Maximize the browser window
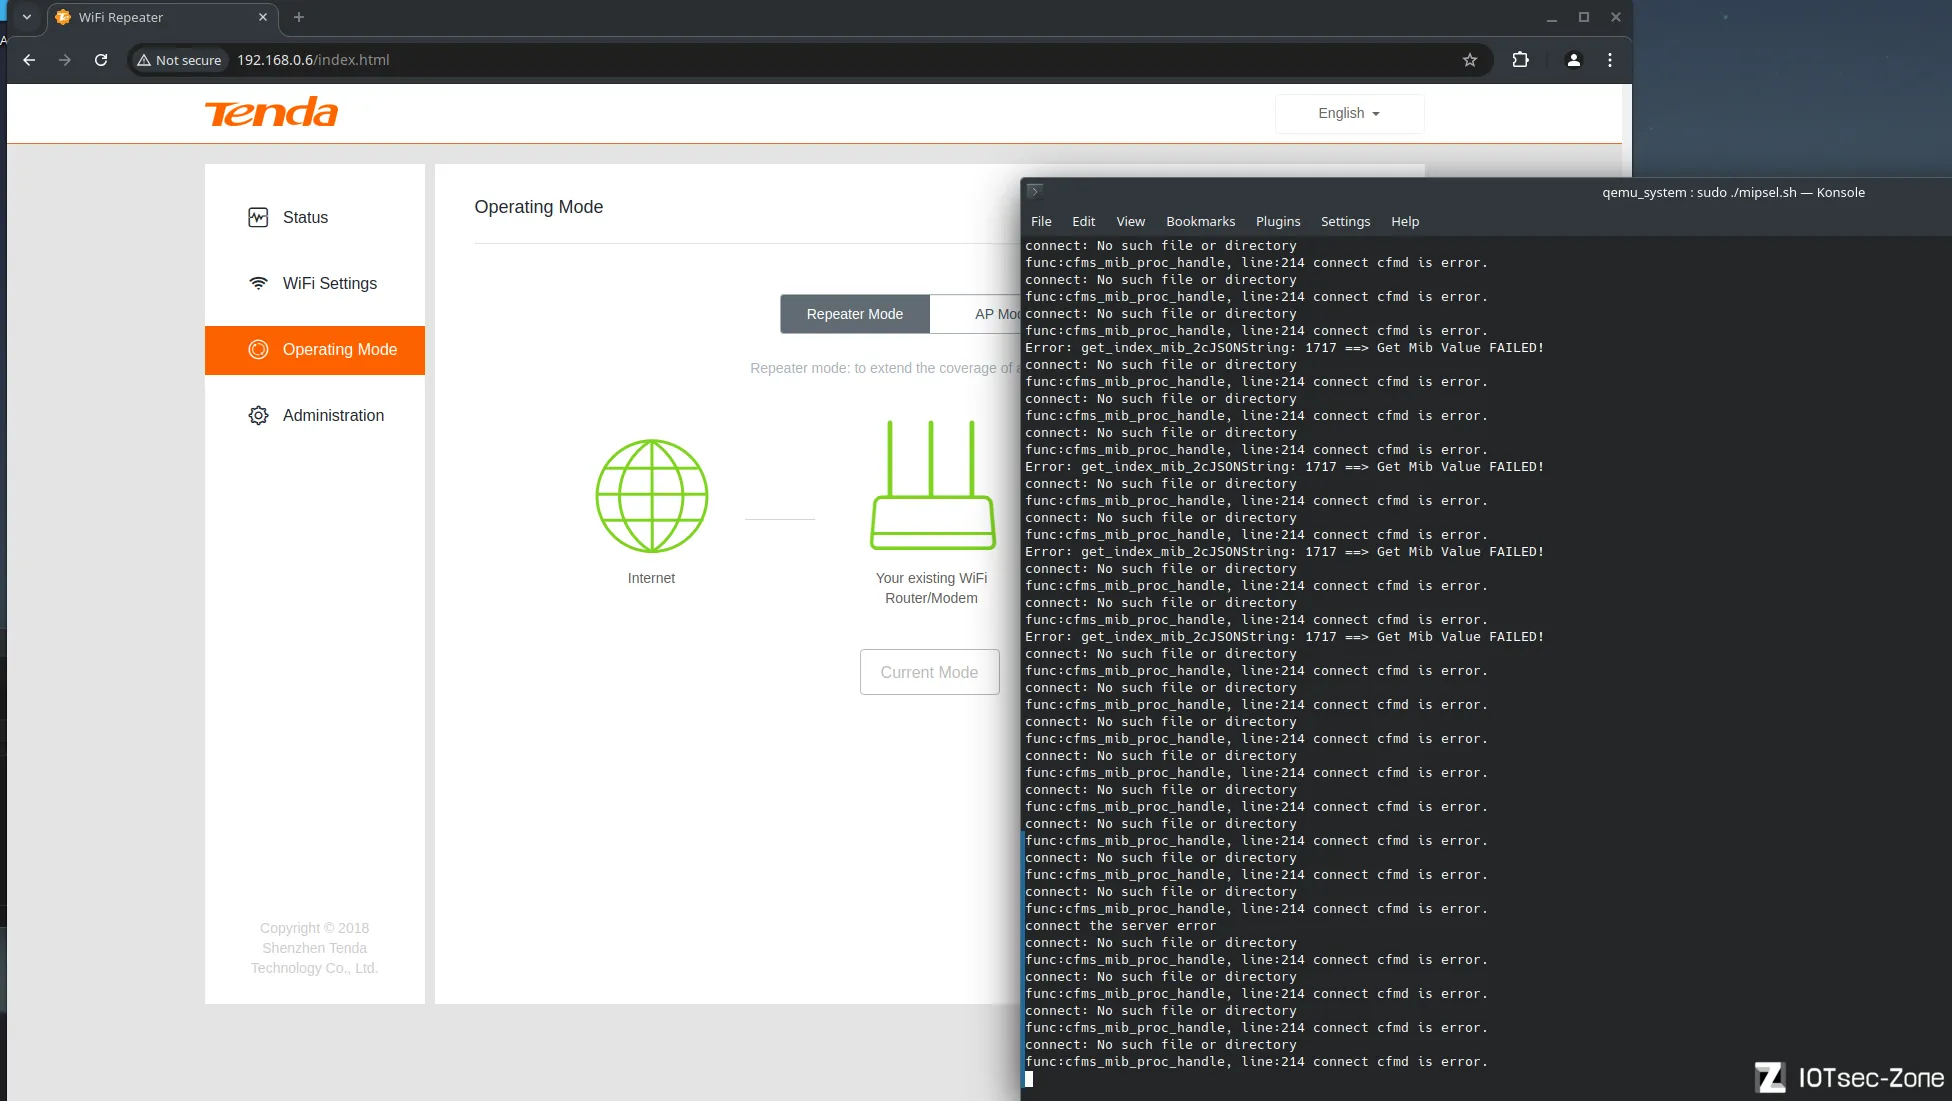 pos(1583,17)
